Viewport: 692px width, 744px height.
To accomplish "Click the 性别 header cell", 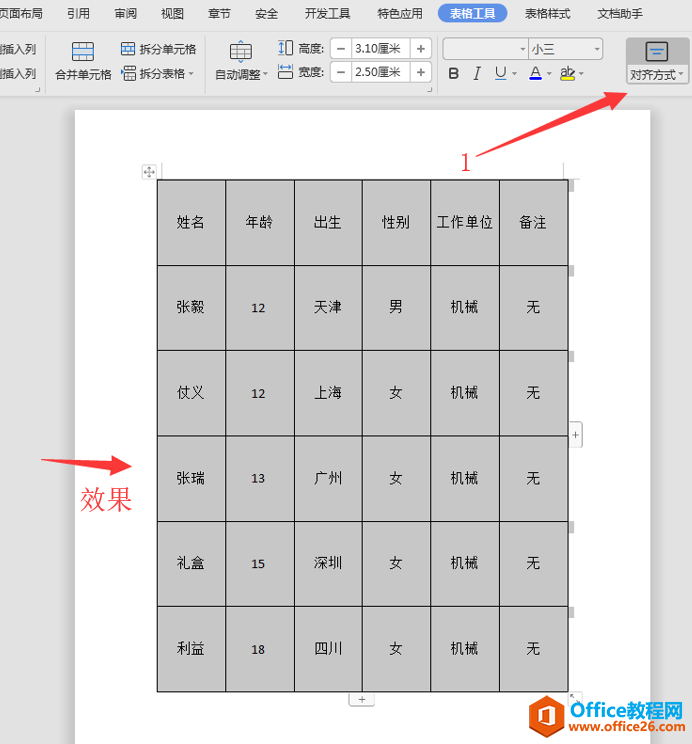I will tap(396, 223).
